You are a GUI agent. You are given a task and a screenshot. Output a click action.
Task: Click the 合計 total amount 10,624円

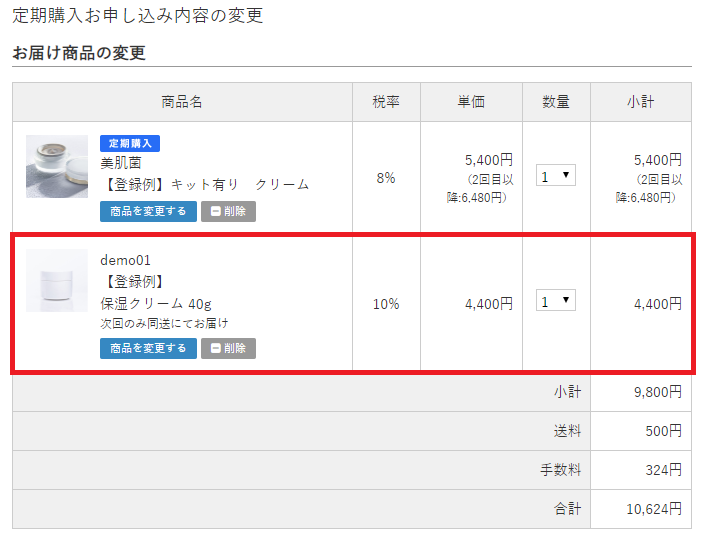[654, 509]
